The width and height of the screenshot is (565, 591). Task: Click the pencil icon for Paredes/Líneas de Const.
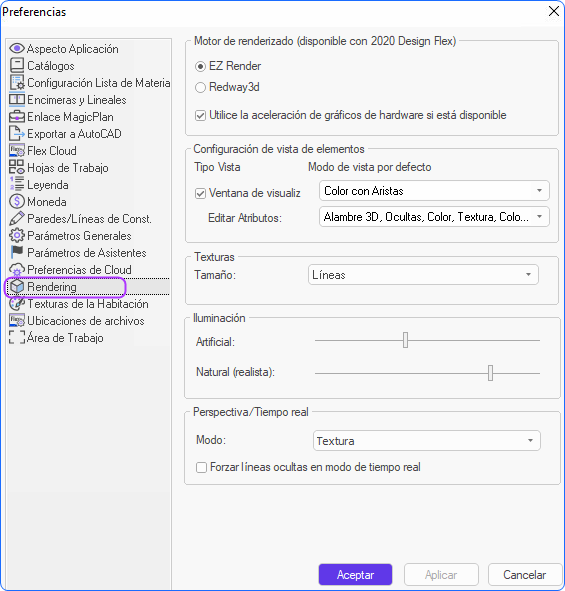click(17, 218)
